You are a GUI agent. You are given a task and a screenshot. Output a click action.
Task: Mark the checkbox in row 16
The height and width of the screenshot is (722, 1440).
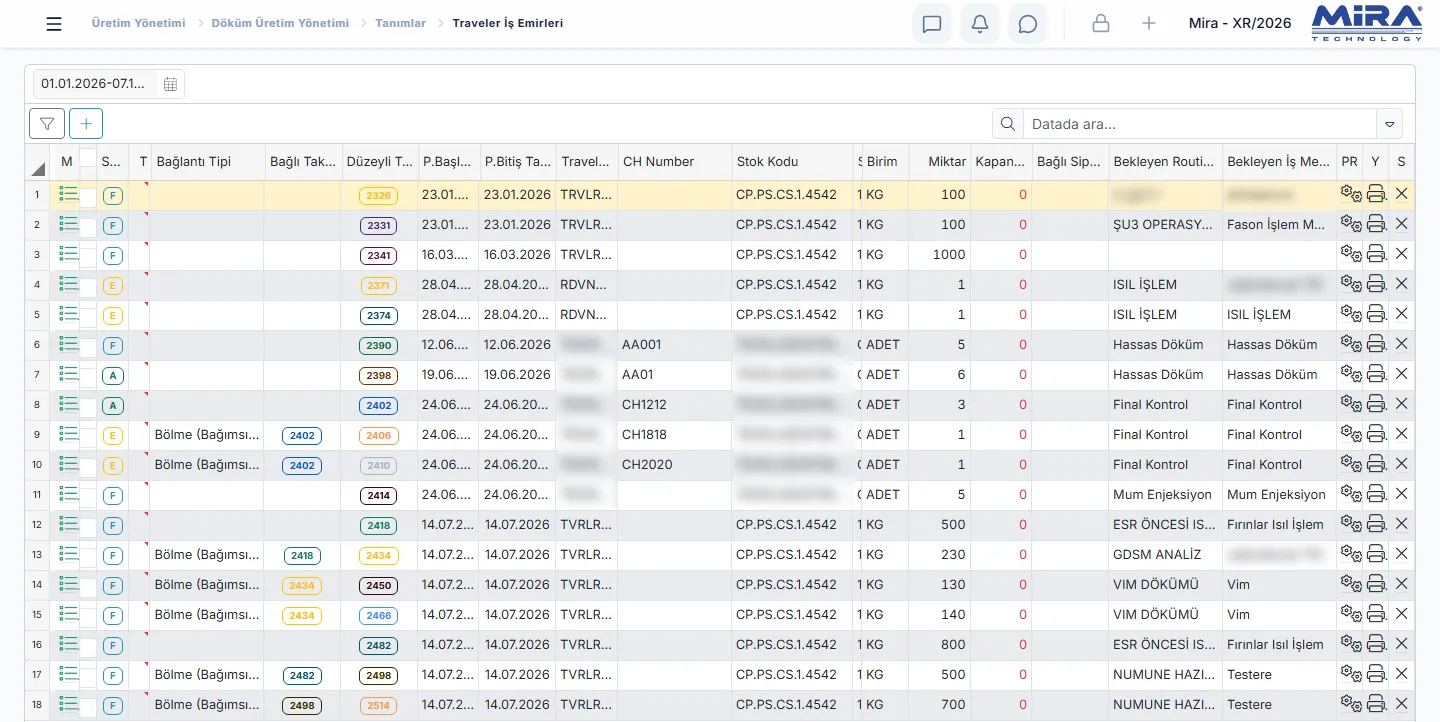[x=88, y=648]
